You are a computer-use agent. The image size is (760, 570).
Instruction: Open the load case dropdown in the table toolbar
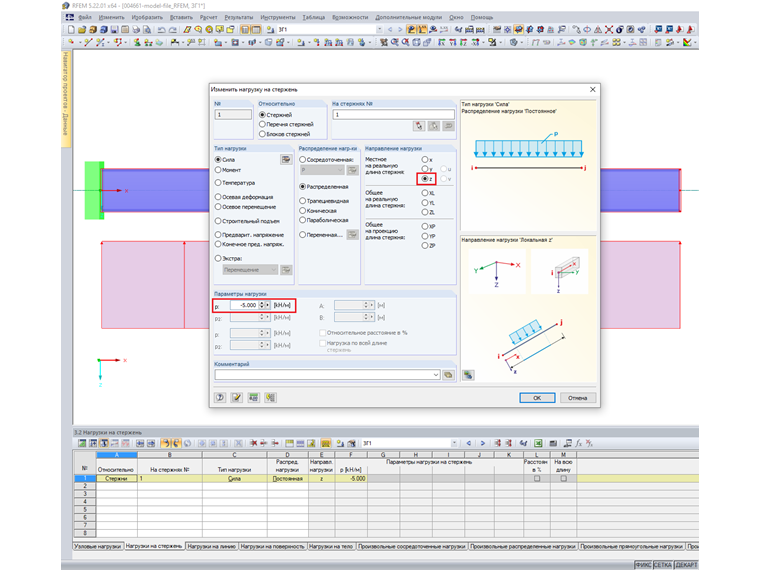[x=454, y=443]
